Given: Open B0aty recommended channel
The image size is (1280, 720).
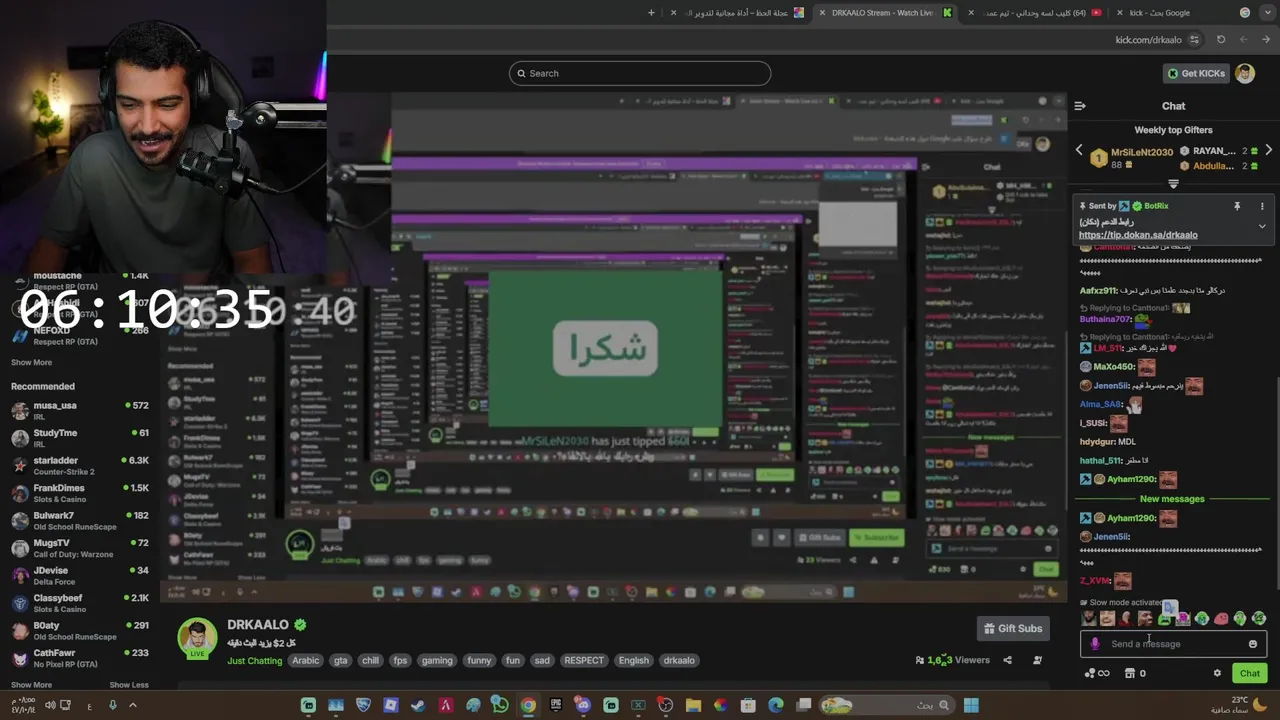Looking at the screenshot, I should [80, 630].
